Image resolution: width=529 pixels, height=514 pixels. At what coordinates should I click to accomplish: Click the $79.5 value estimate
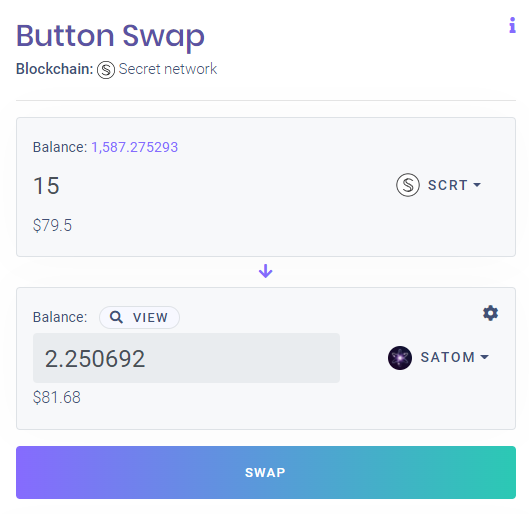[52, 225]
